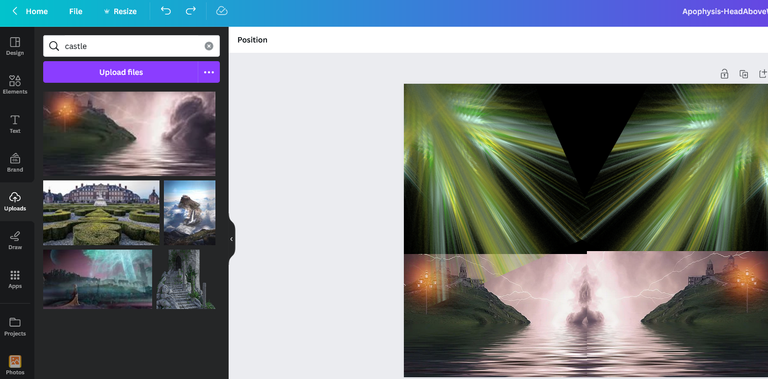Select the Text tool in sidebar

click(x=15, y=124)
